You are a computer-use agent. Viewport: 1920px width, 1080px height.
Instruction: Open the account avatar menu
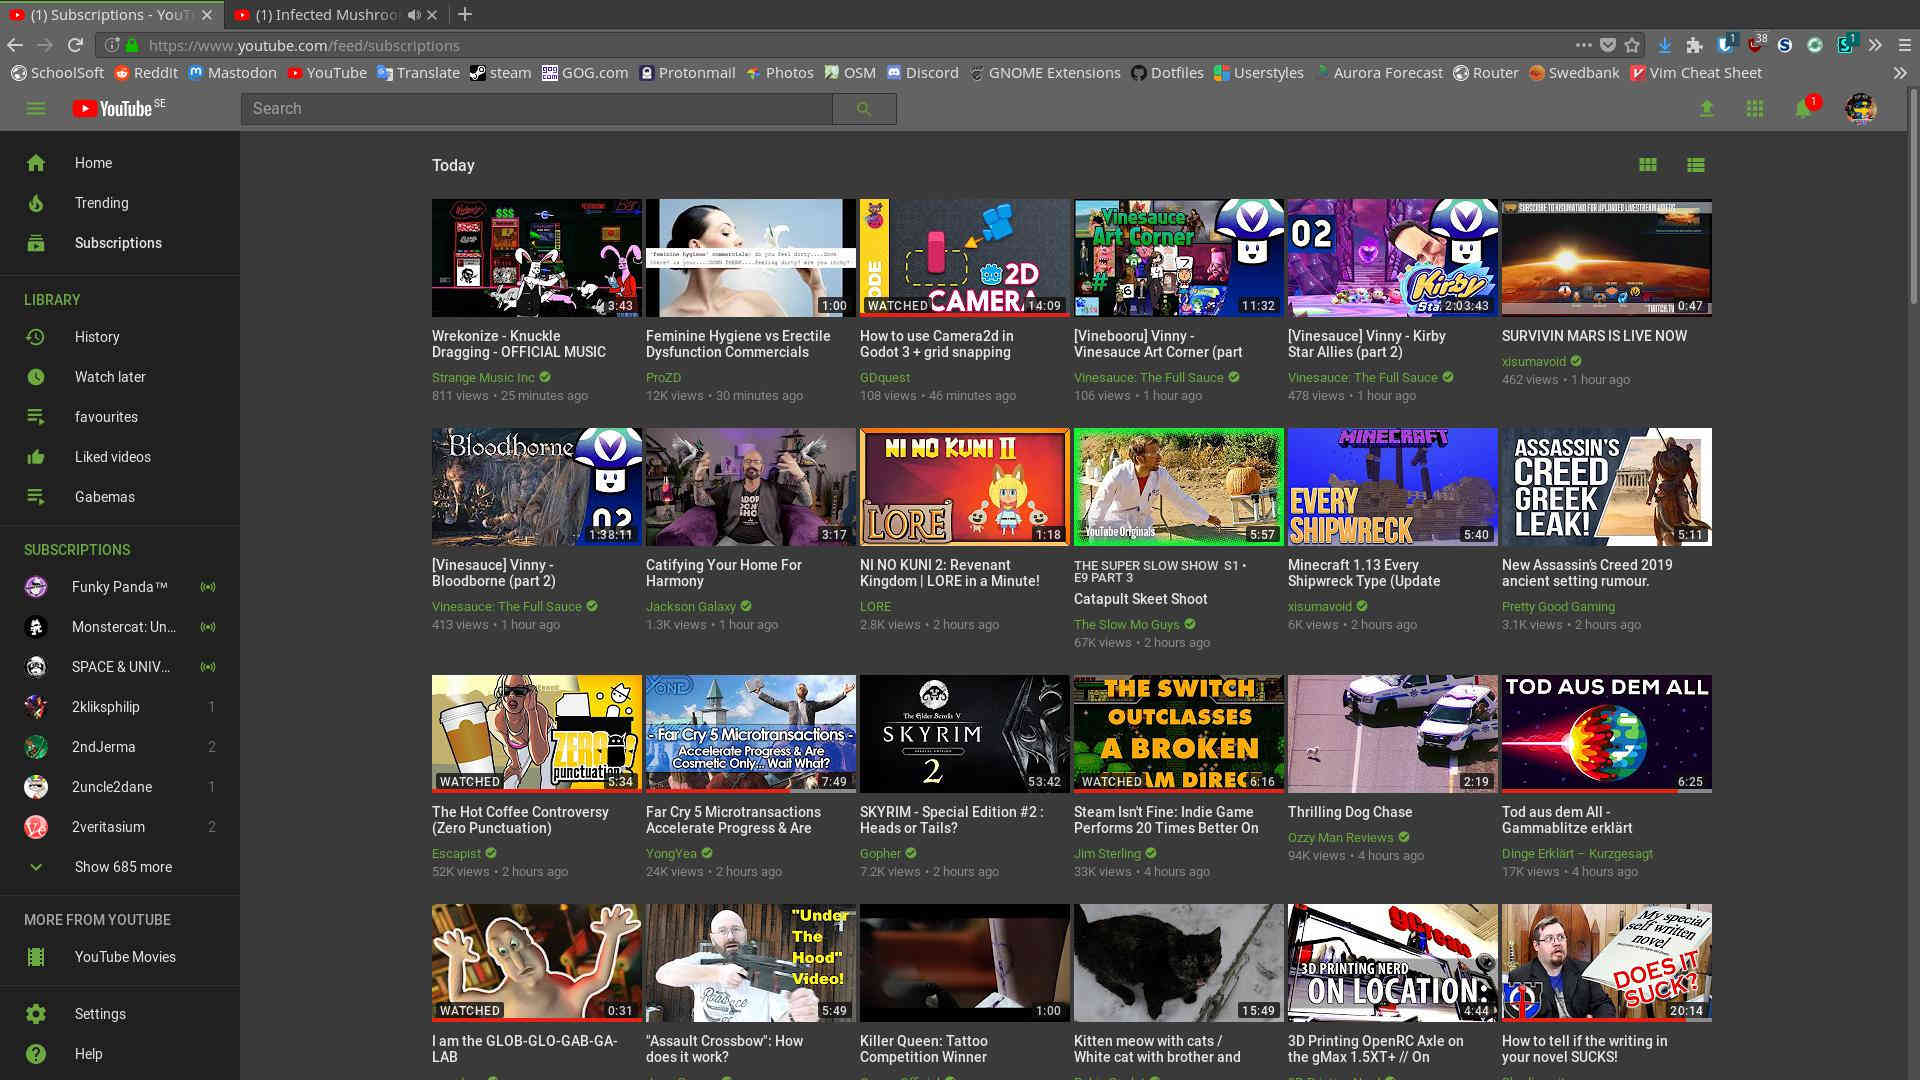[1861, 108]
